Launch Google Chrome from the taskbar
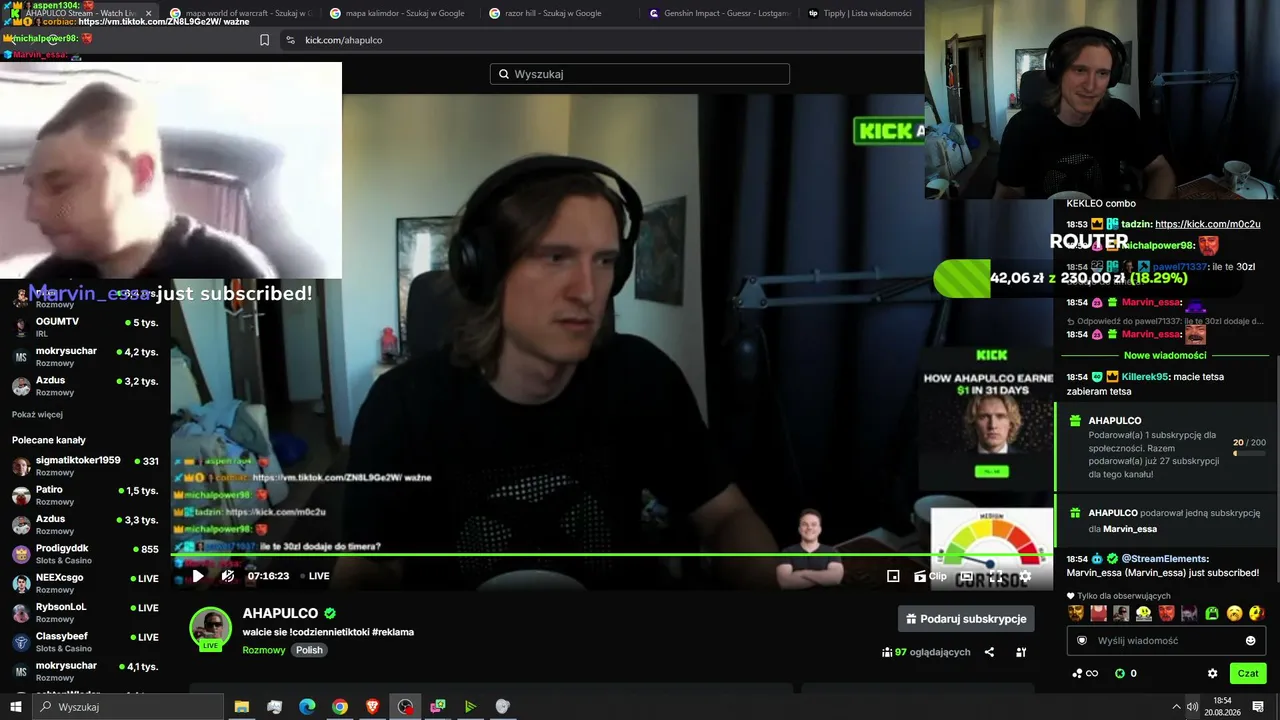1280x720 pixels. (x=340, y=707)
